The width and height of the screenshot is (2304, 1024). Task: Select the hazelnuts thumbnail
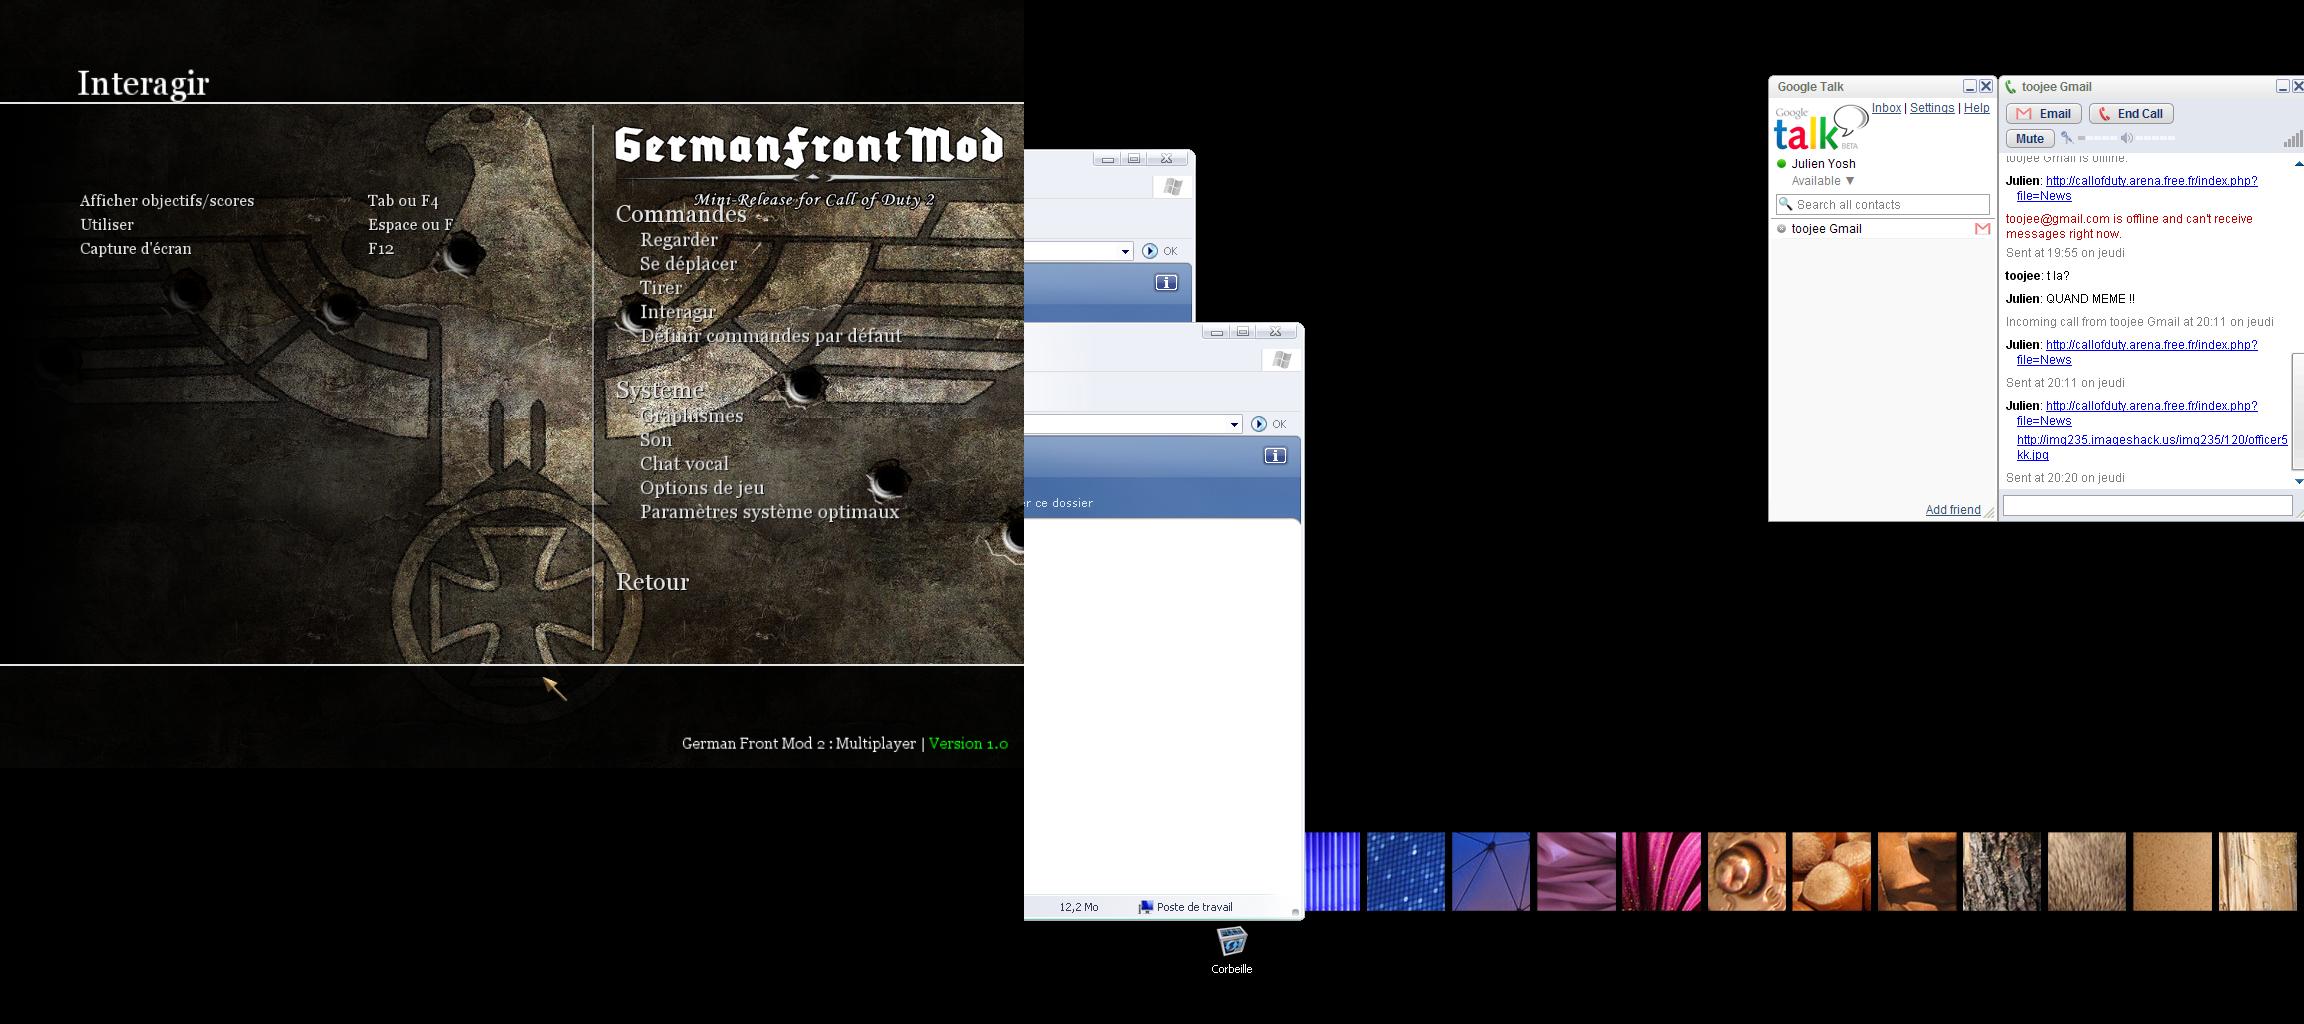(x=1831, y=871)
